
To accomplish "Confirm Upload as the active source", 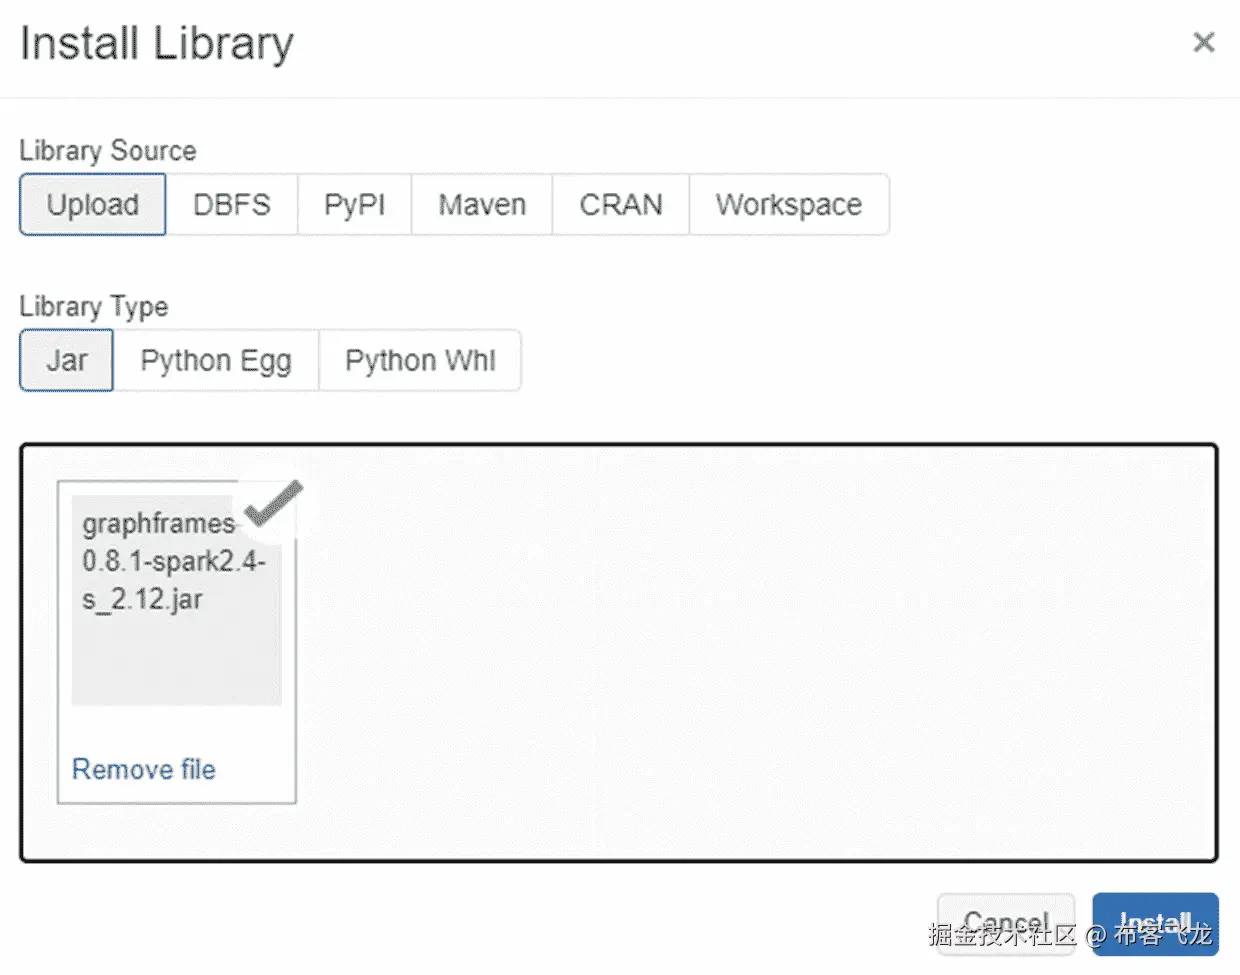I will point(92,204).
